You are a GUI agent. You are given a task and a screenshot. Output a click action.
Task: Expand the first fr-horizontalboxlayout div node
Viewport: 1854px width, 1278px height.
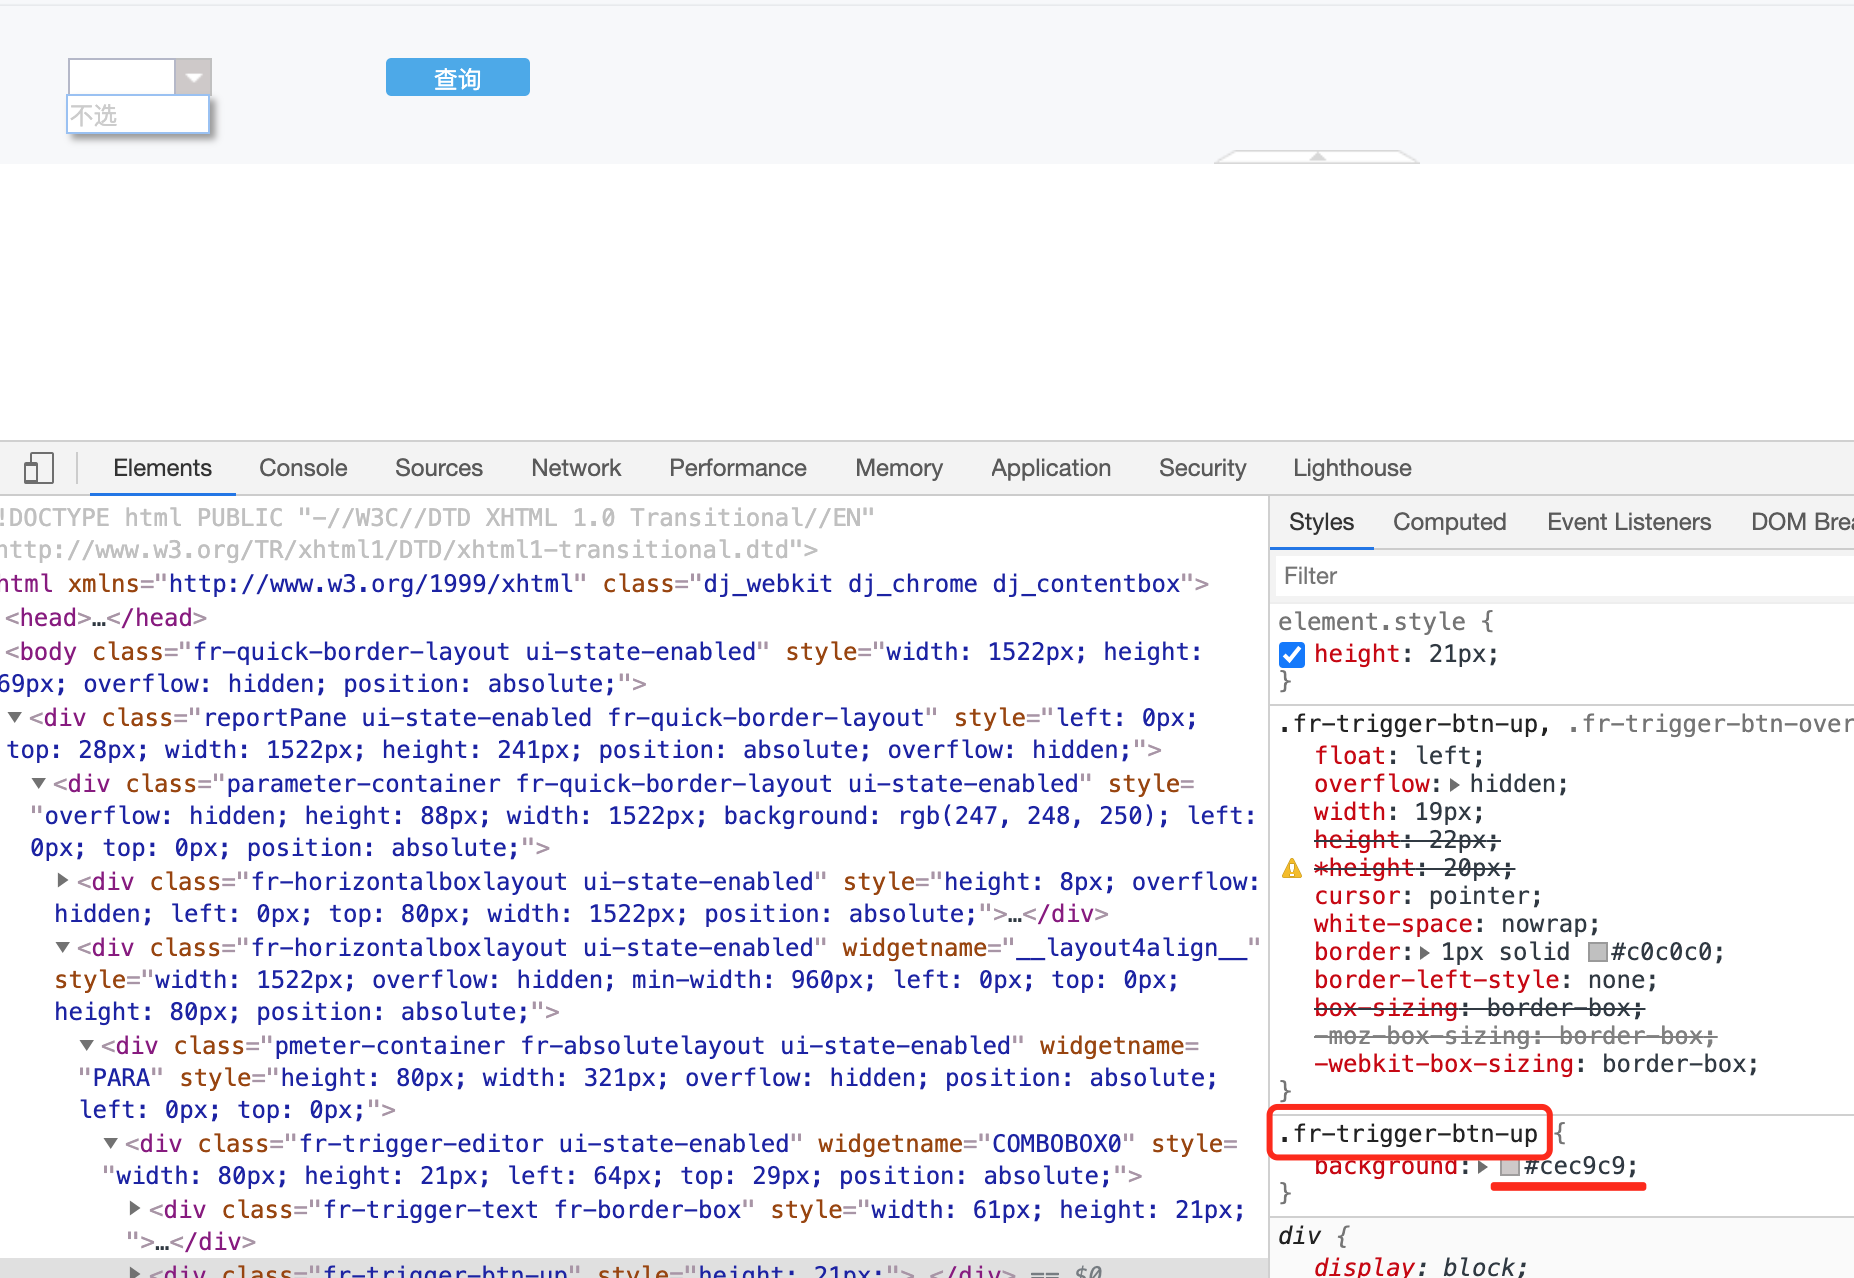coord(63,880)
